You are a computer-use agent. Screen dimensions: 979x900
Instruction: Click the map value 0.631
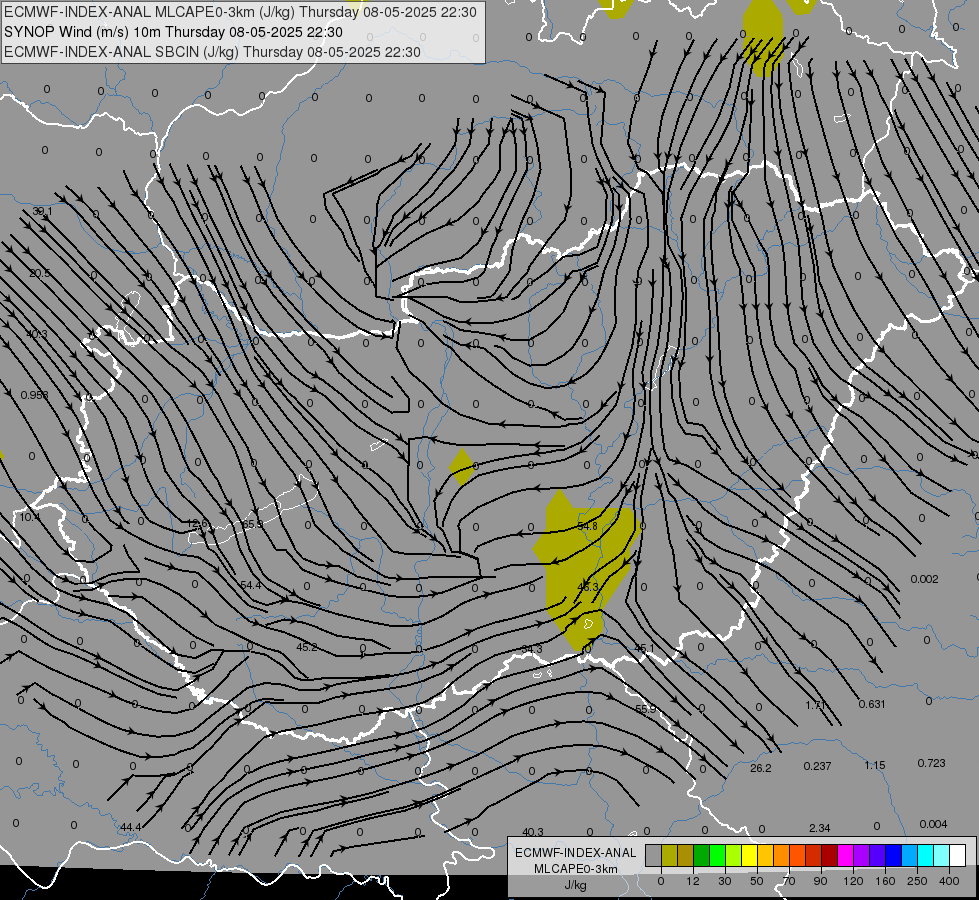pyautogui.click(x=872, y=704)
